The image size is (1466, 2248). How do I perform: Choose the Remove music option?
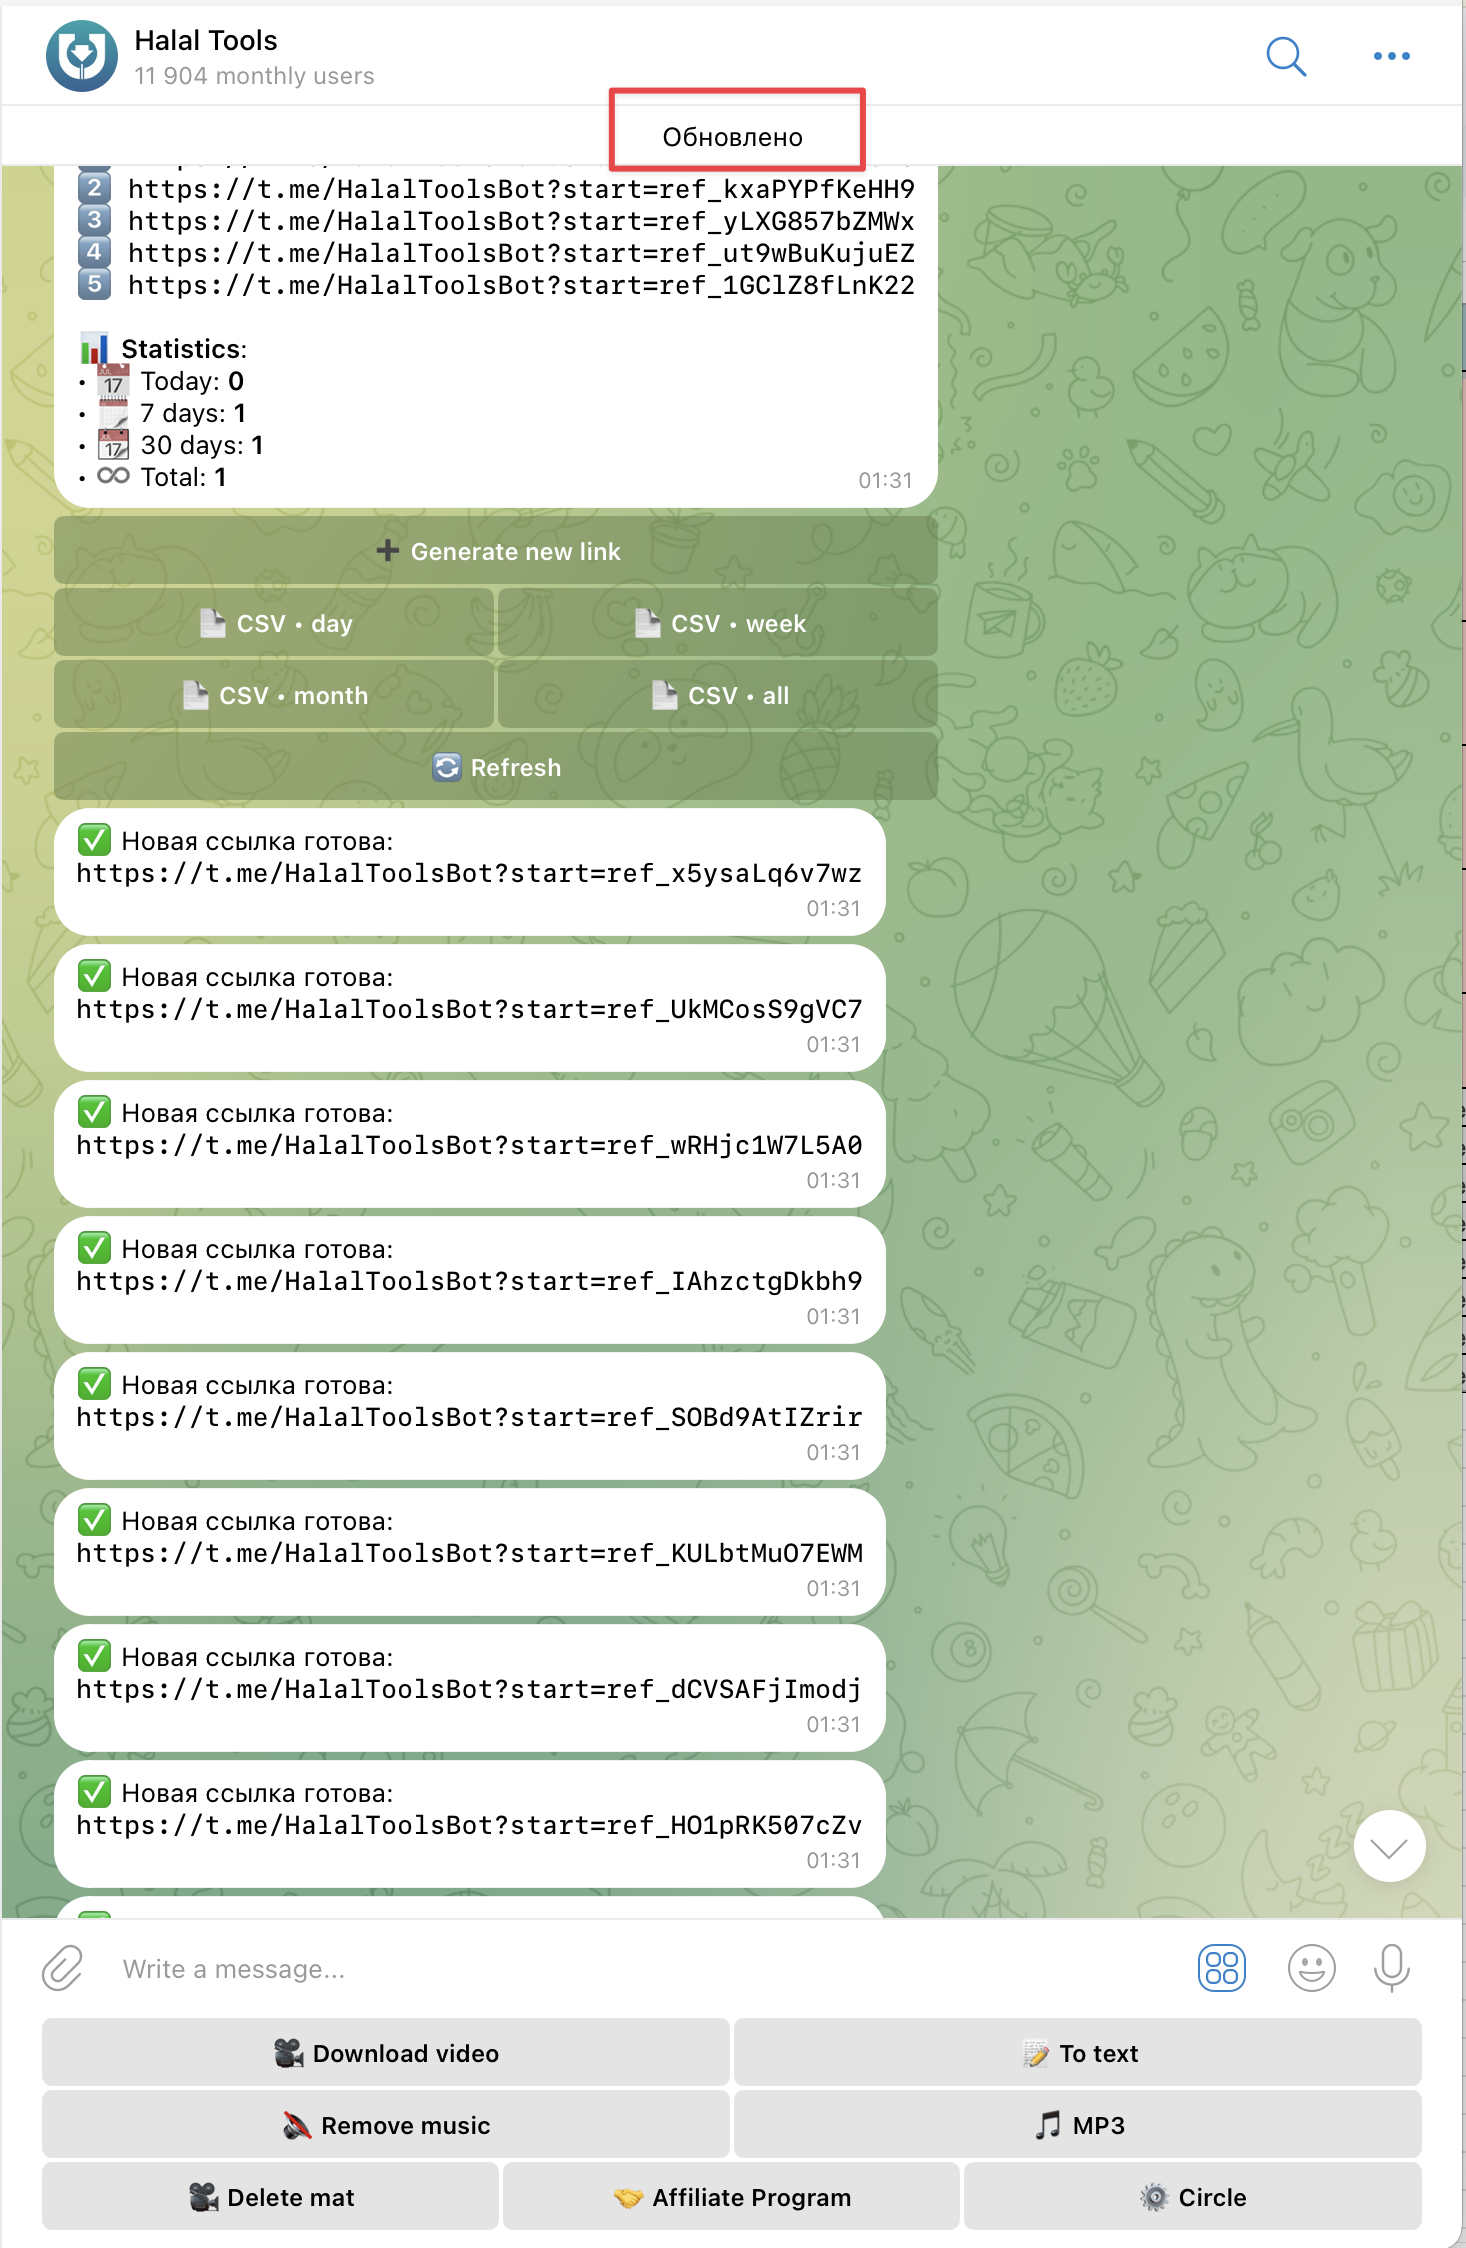pyautogui.click(x=385, y=2125)
